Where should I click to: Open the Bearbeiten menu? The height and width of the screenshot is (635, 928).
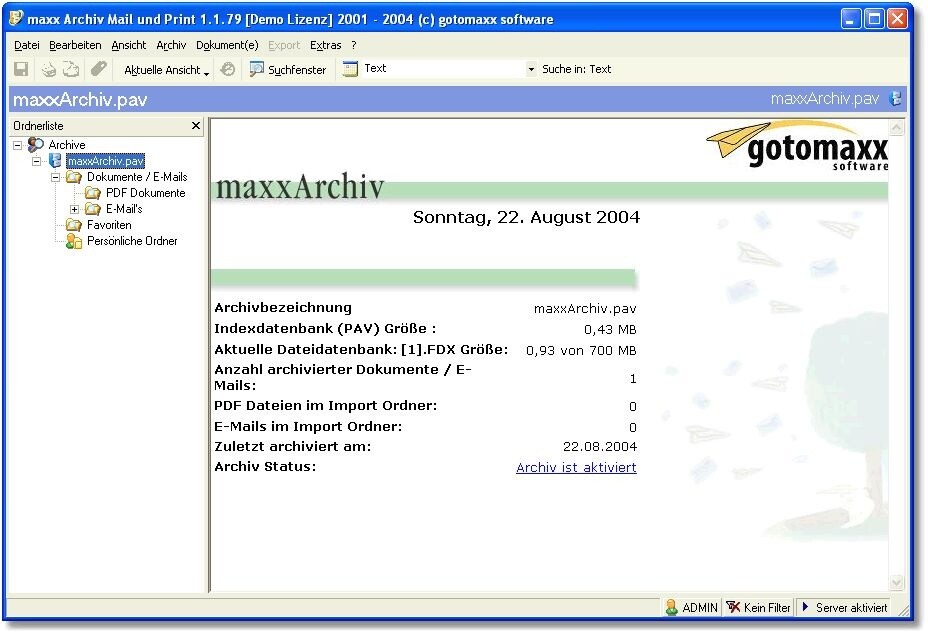click(75, 45)
